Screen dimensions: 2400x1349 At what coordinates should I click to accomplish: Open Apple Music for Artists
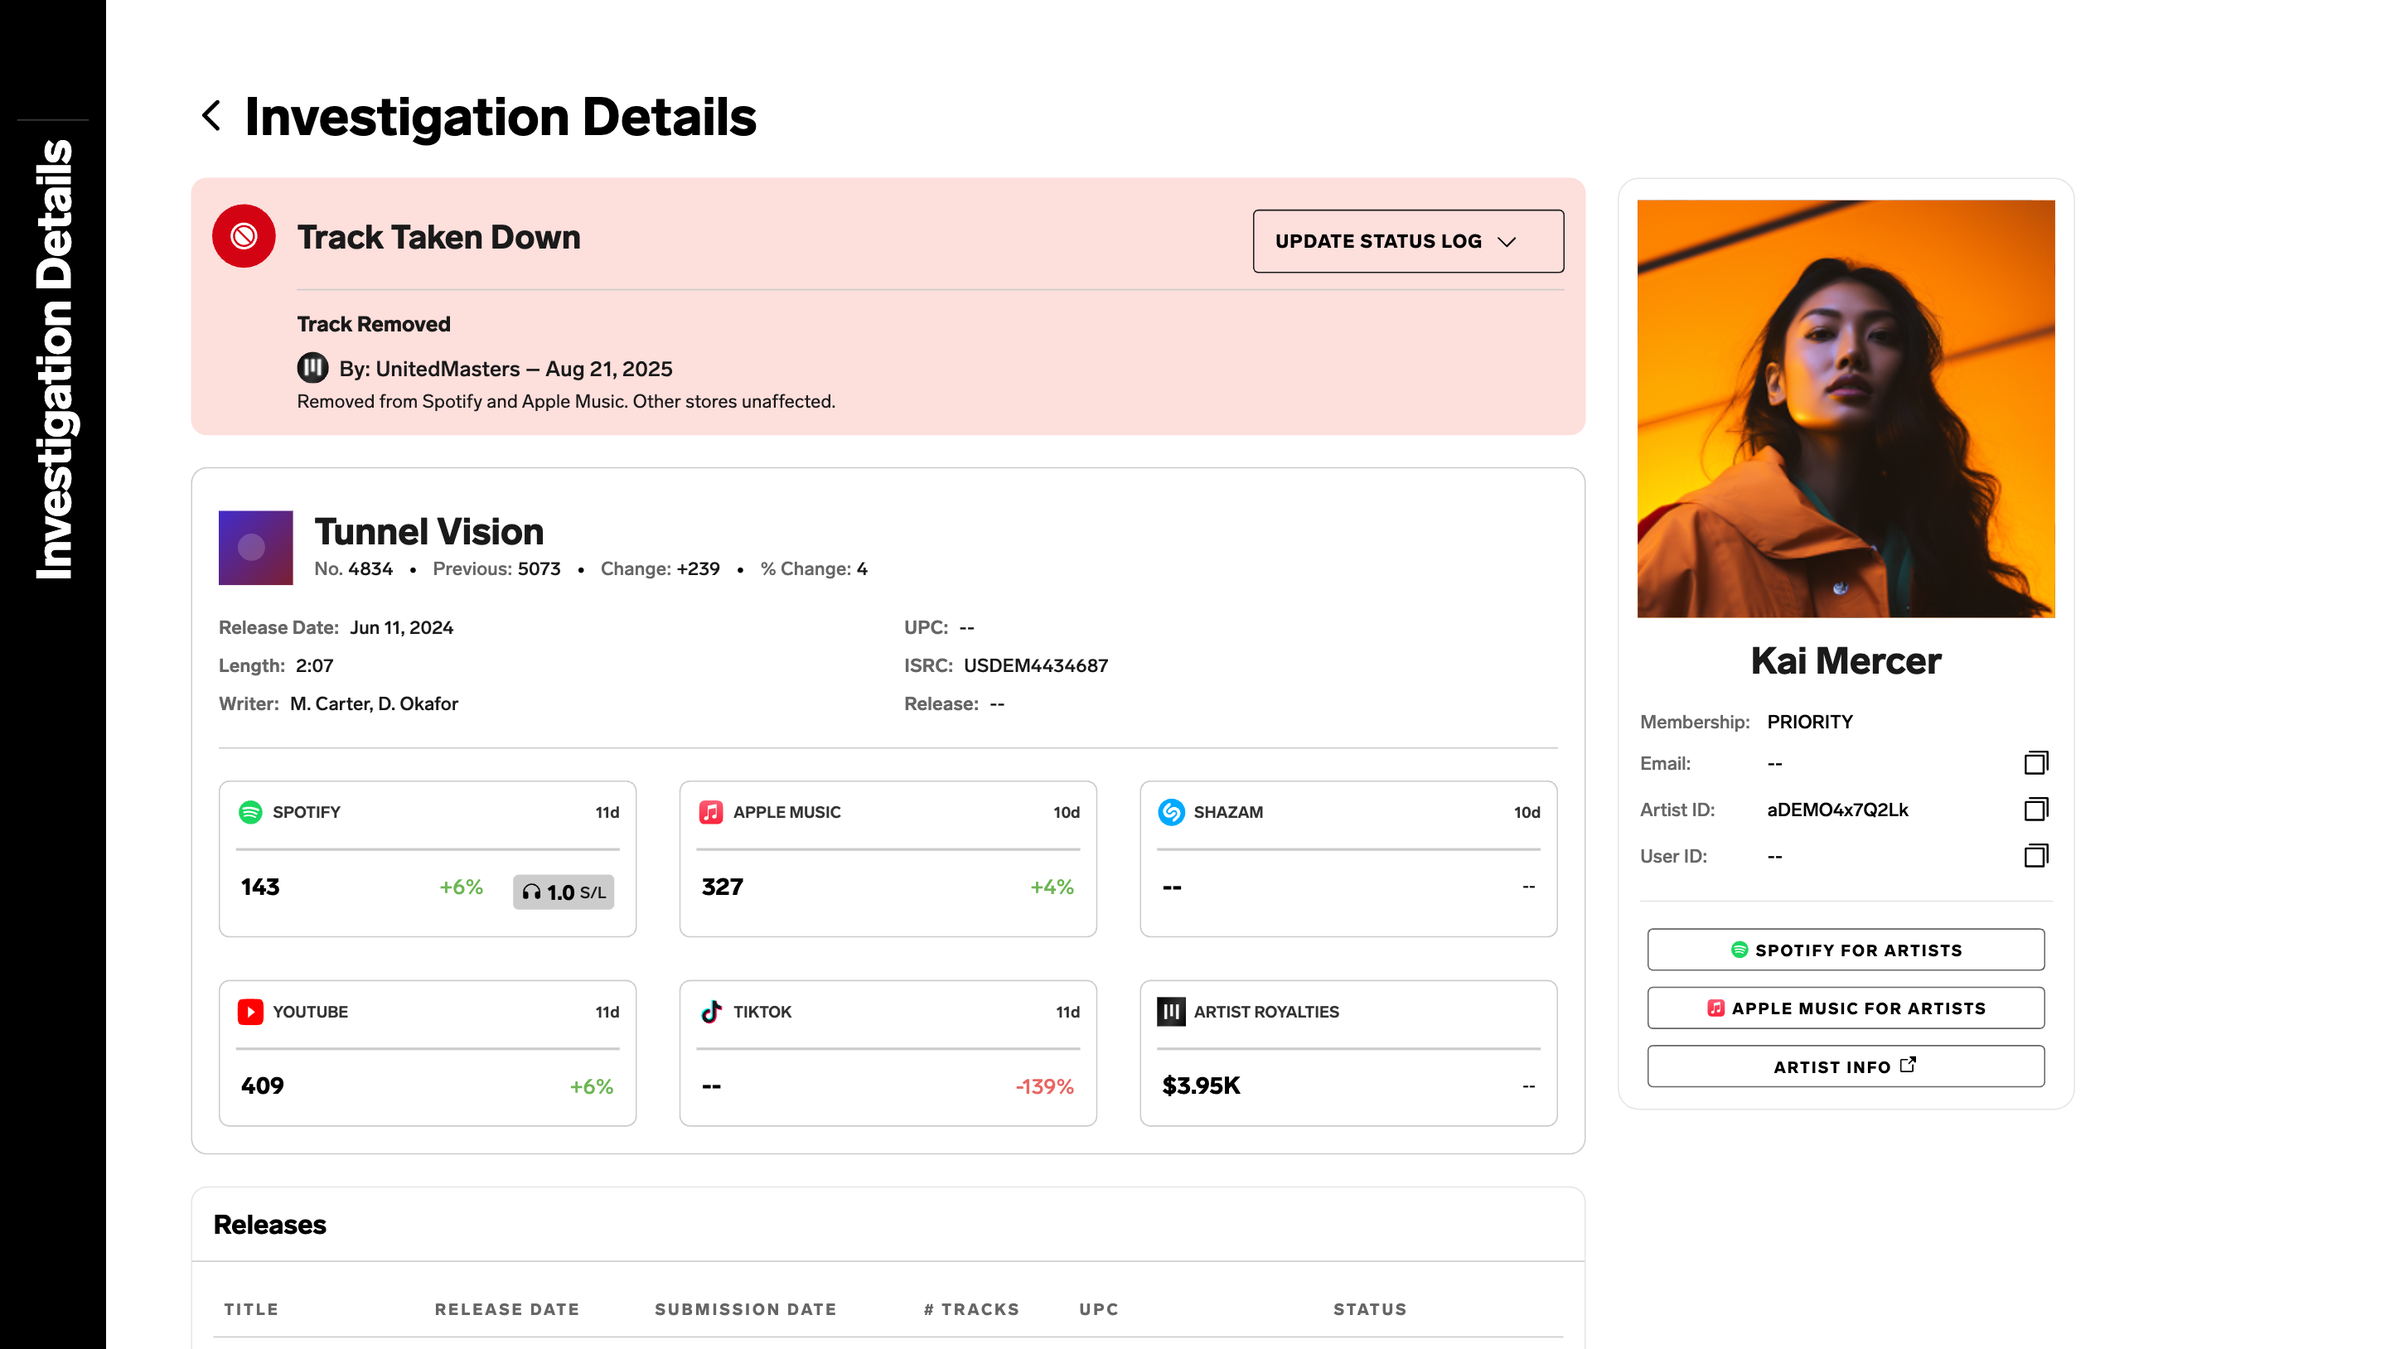1846,1008
